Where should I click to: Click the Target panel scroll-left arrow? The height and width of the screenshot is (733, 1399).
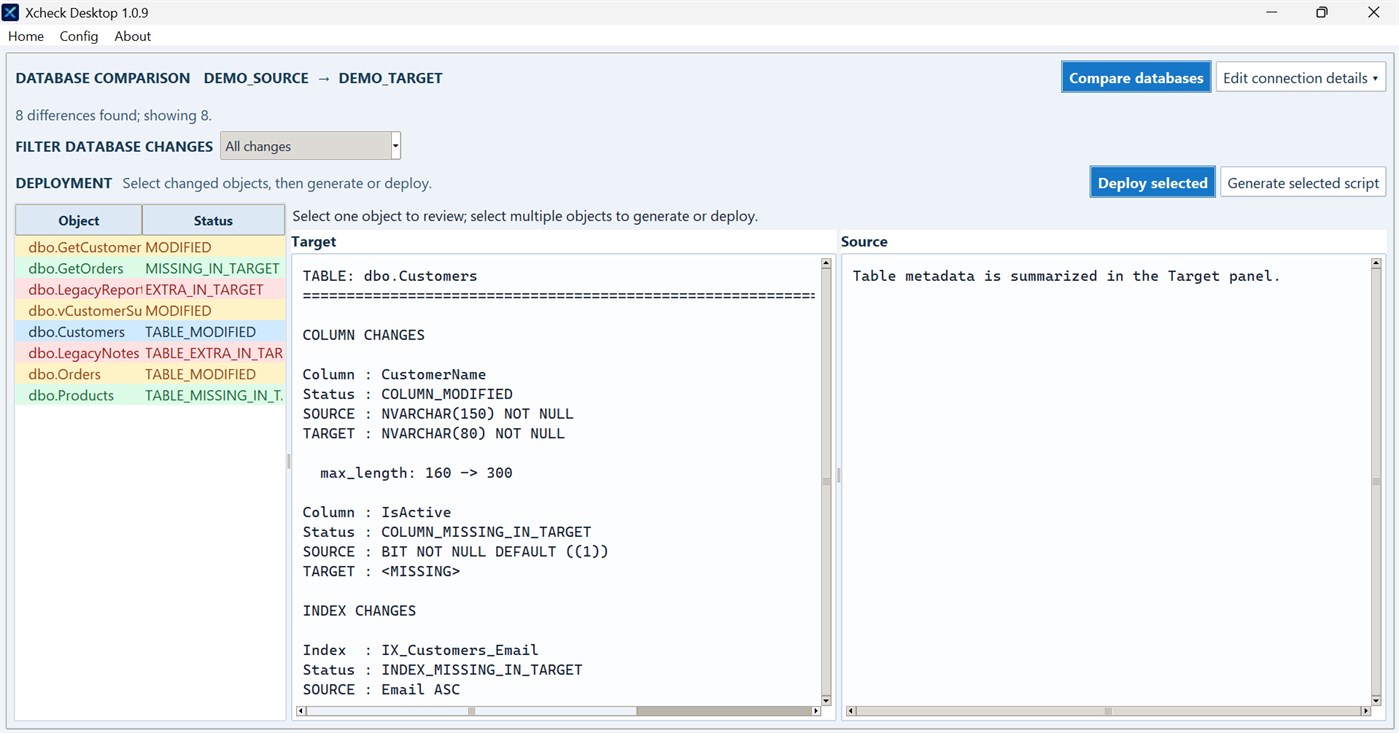pos(301,711)
